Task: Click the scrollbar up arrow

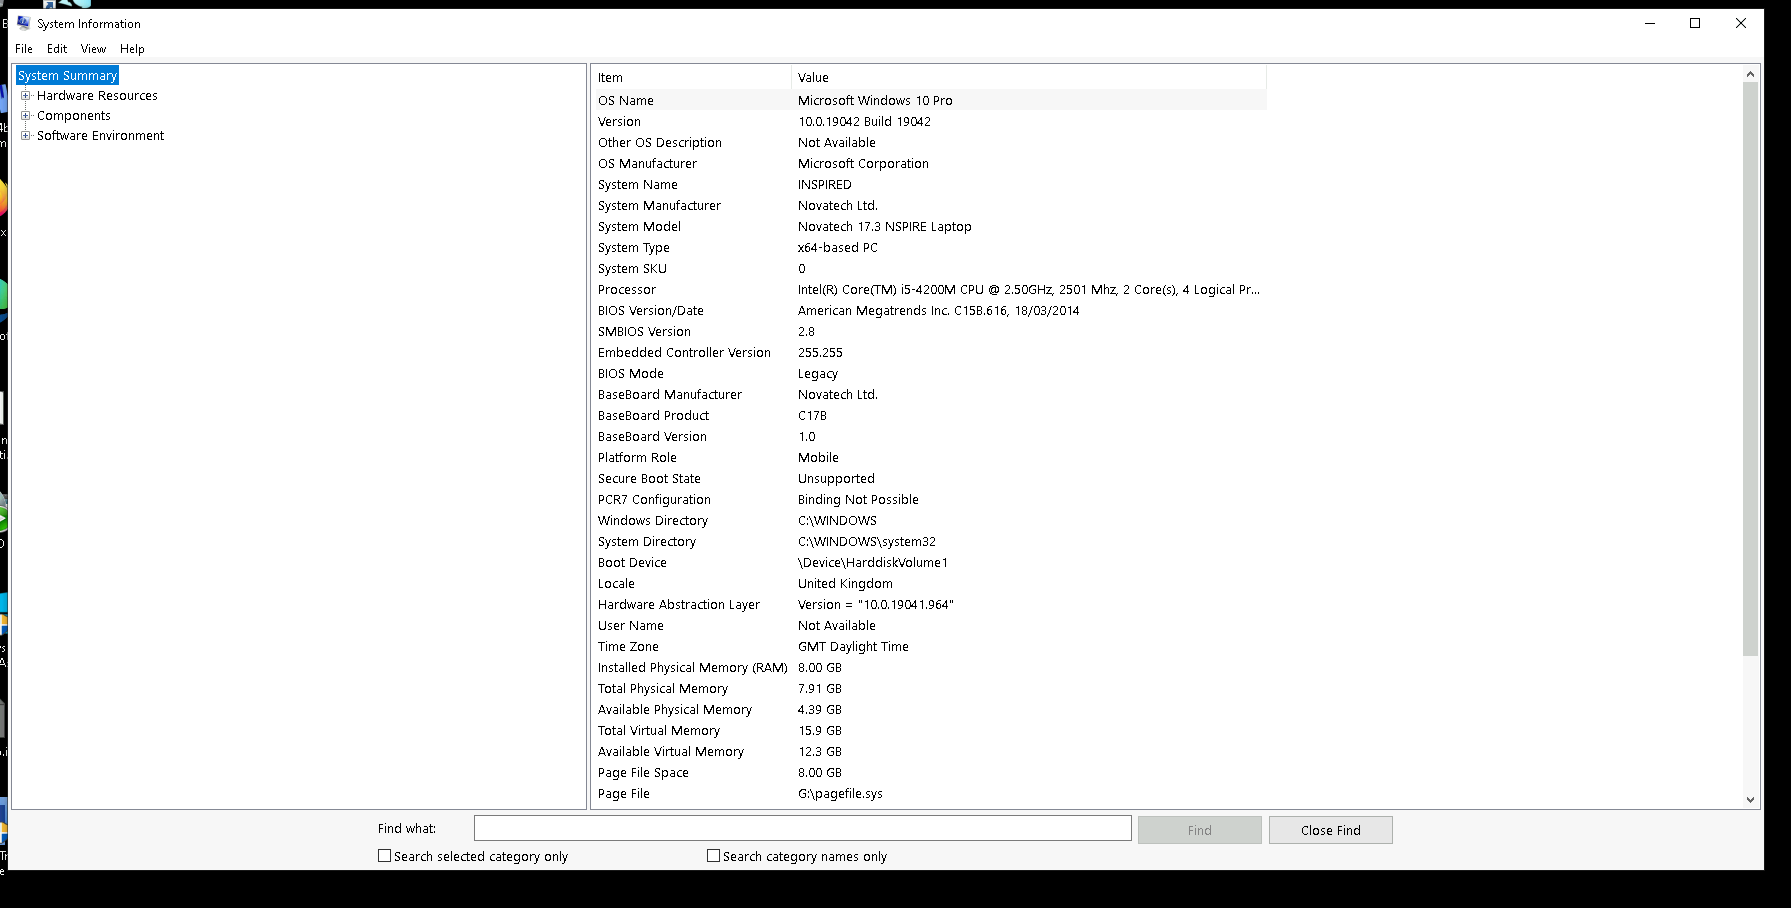Action: coord(1750,74)
